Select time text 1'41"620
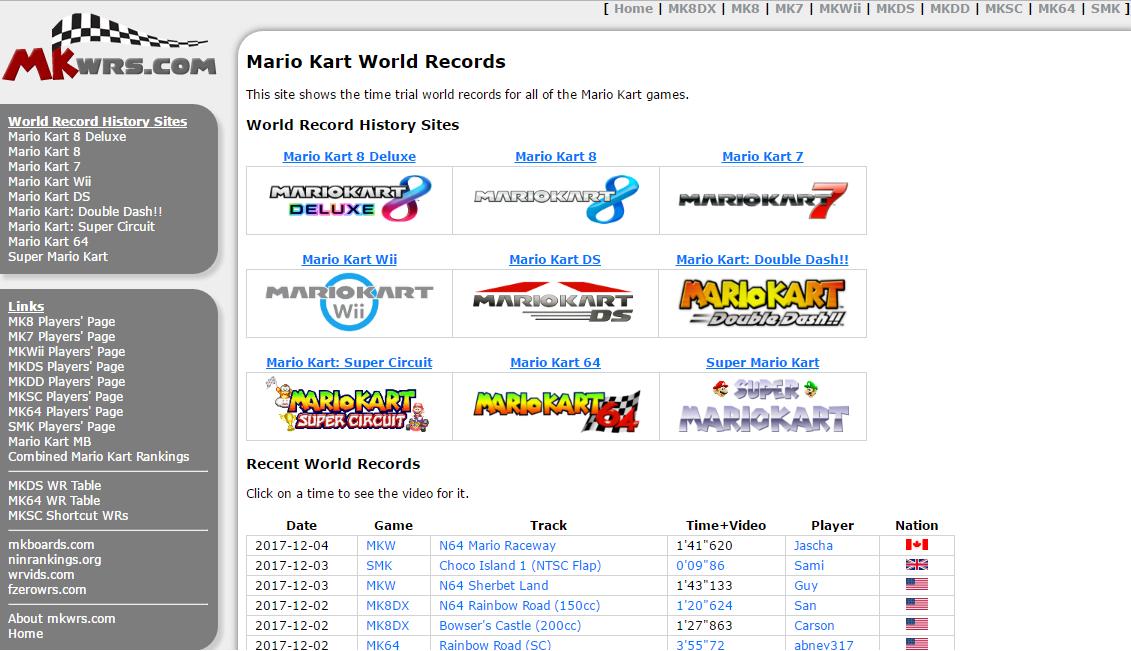Screen dimensions: 1131x651 tap(704, 546)
